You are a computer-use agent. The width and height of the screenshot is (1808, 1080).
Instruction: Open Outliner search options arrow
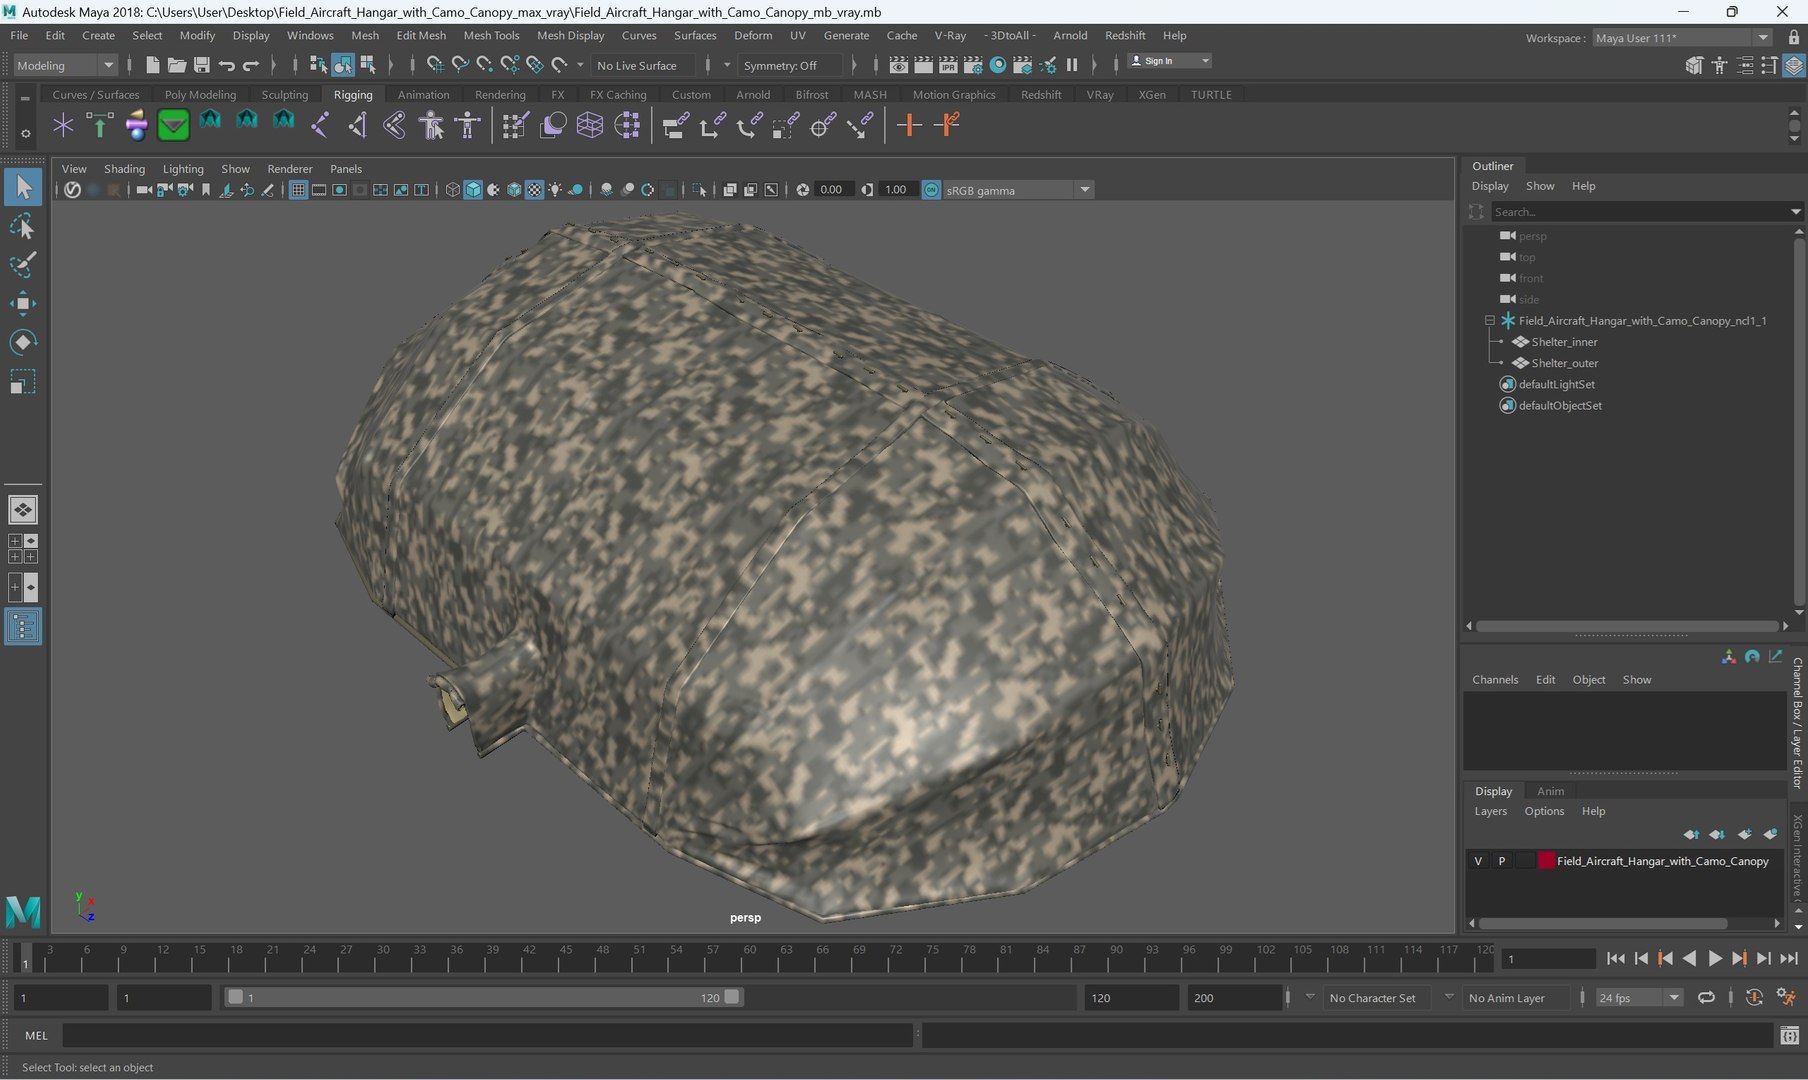1795,212
